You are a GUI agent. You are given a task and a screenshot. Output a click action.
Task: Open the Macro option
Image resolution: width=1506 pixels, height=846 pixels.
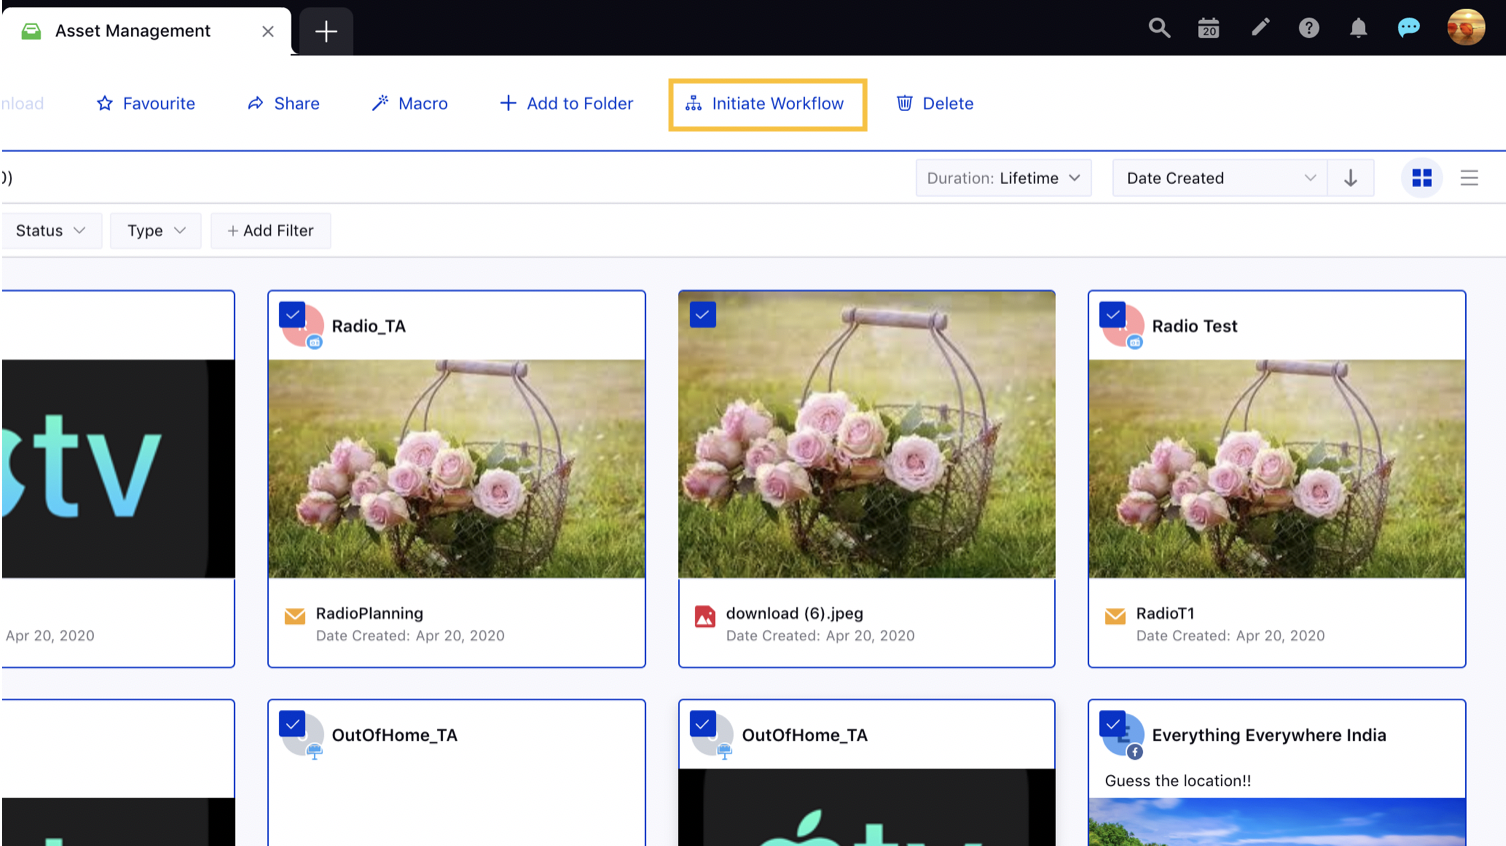410,103
